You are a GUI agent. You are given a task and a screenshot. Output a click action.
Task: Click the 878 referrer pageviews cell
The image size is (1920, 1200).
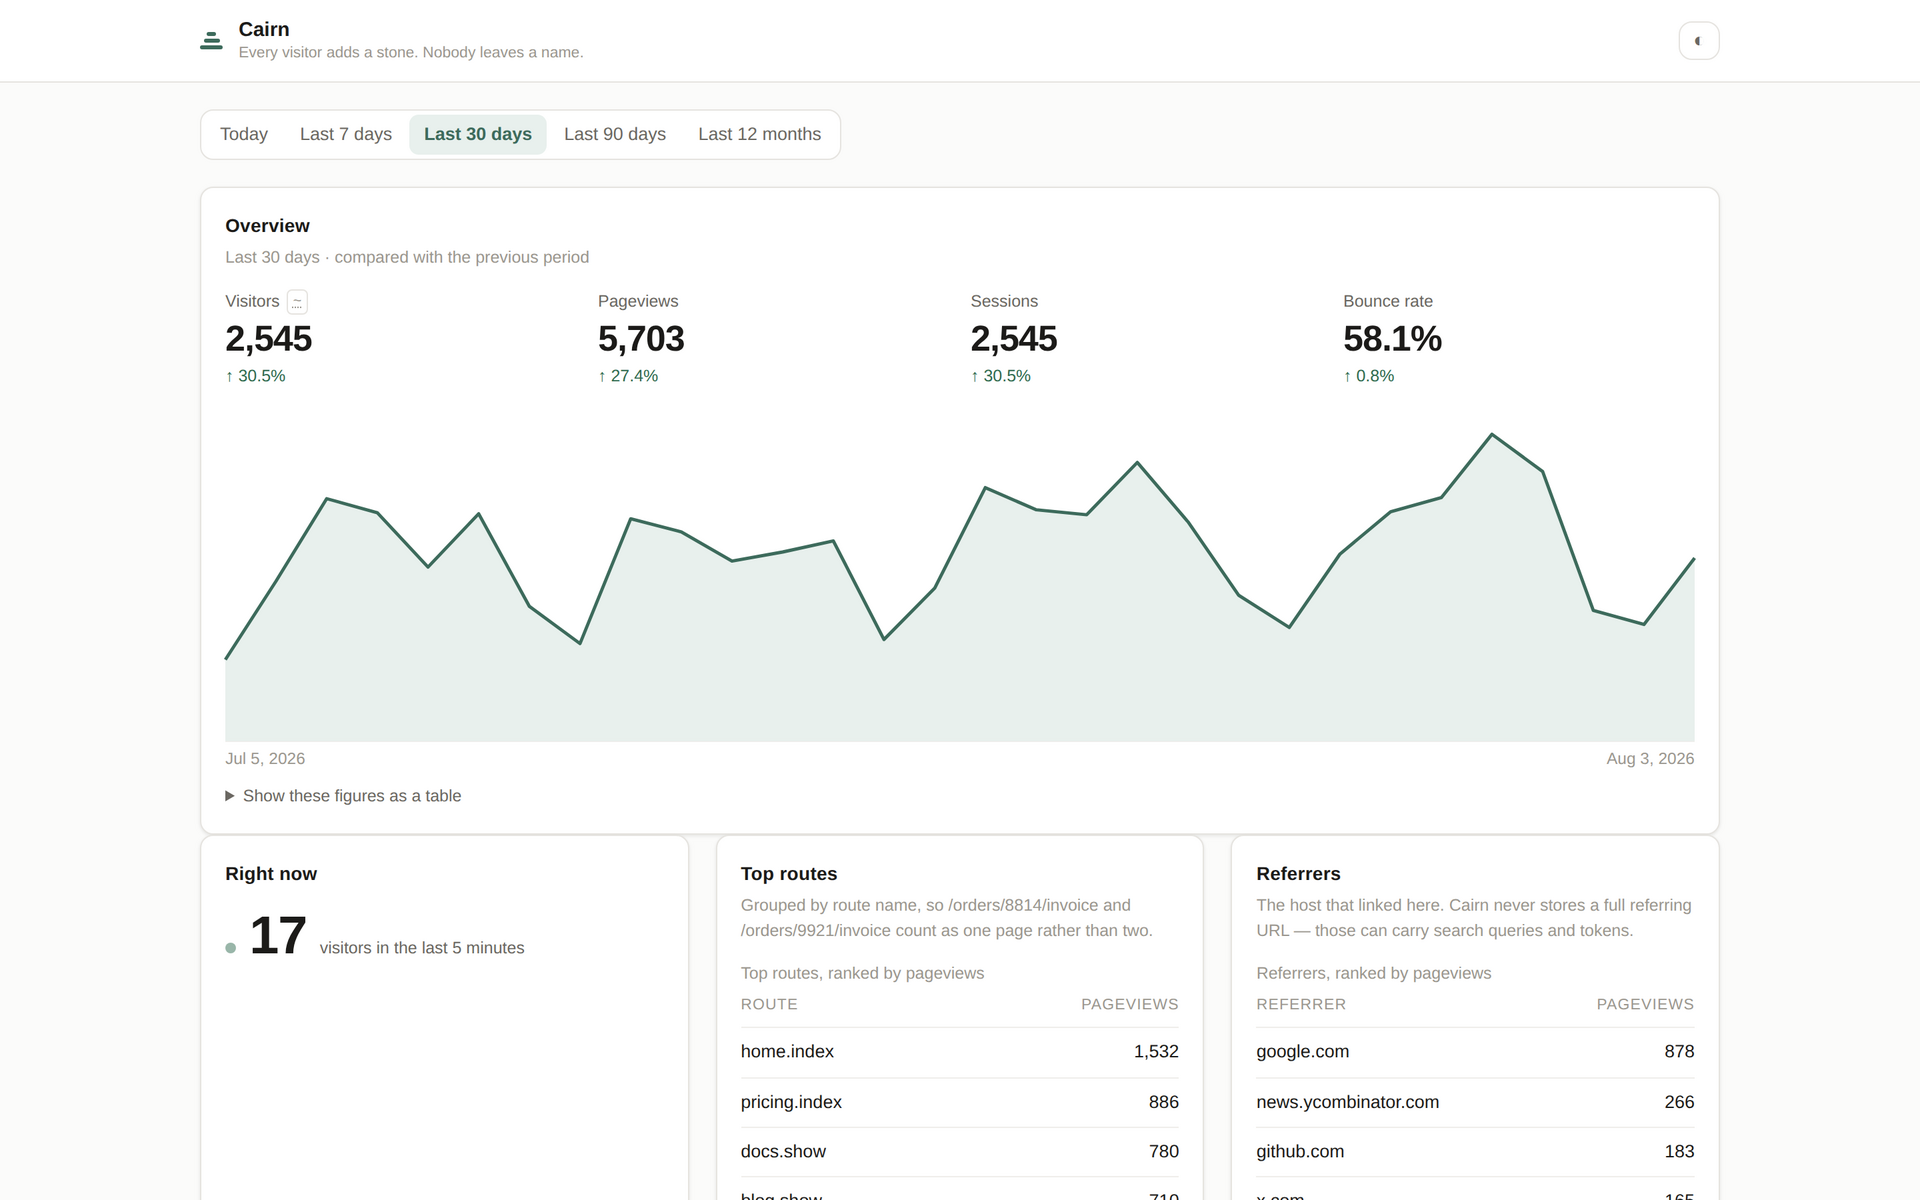tap(1679, 1052)
